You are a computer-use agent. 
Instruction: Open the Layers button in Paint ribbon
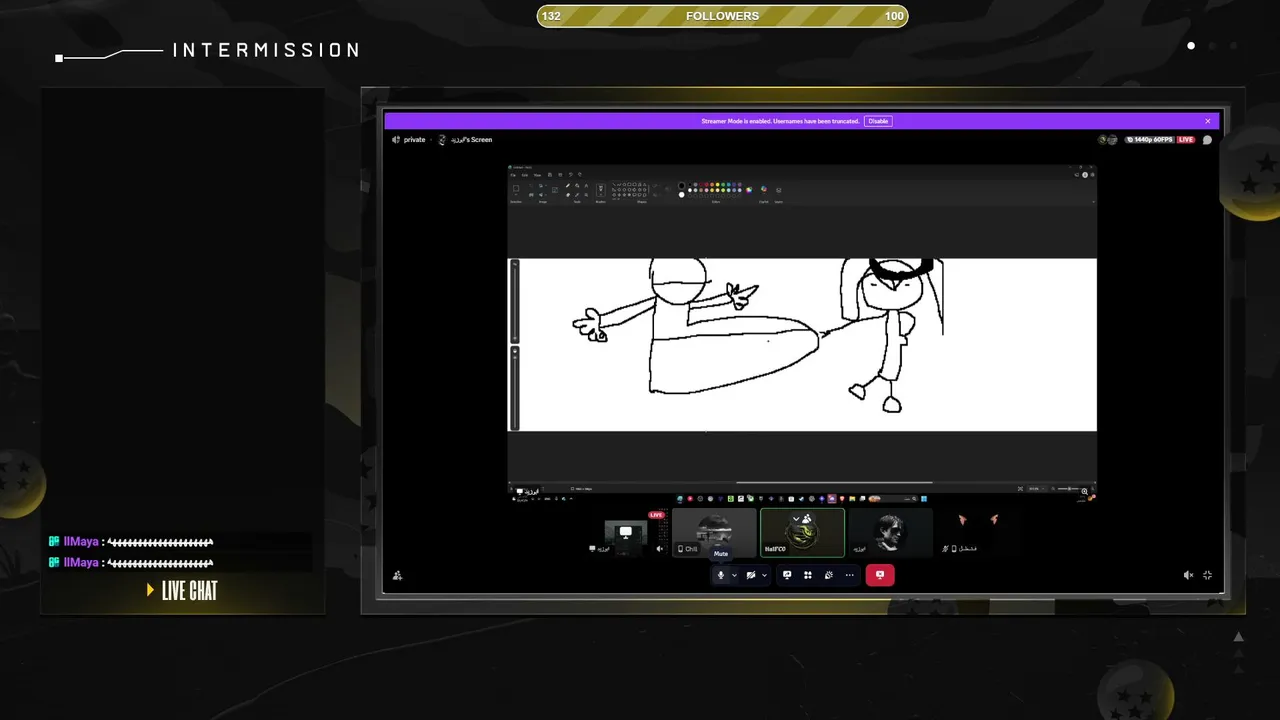click(x=778, y=189)
